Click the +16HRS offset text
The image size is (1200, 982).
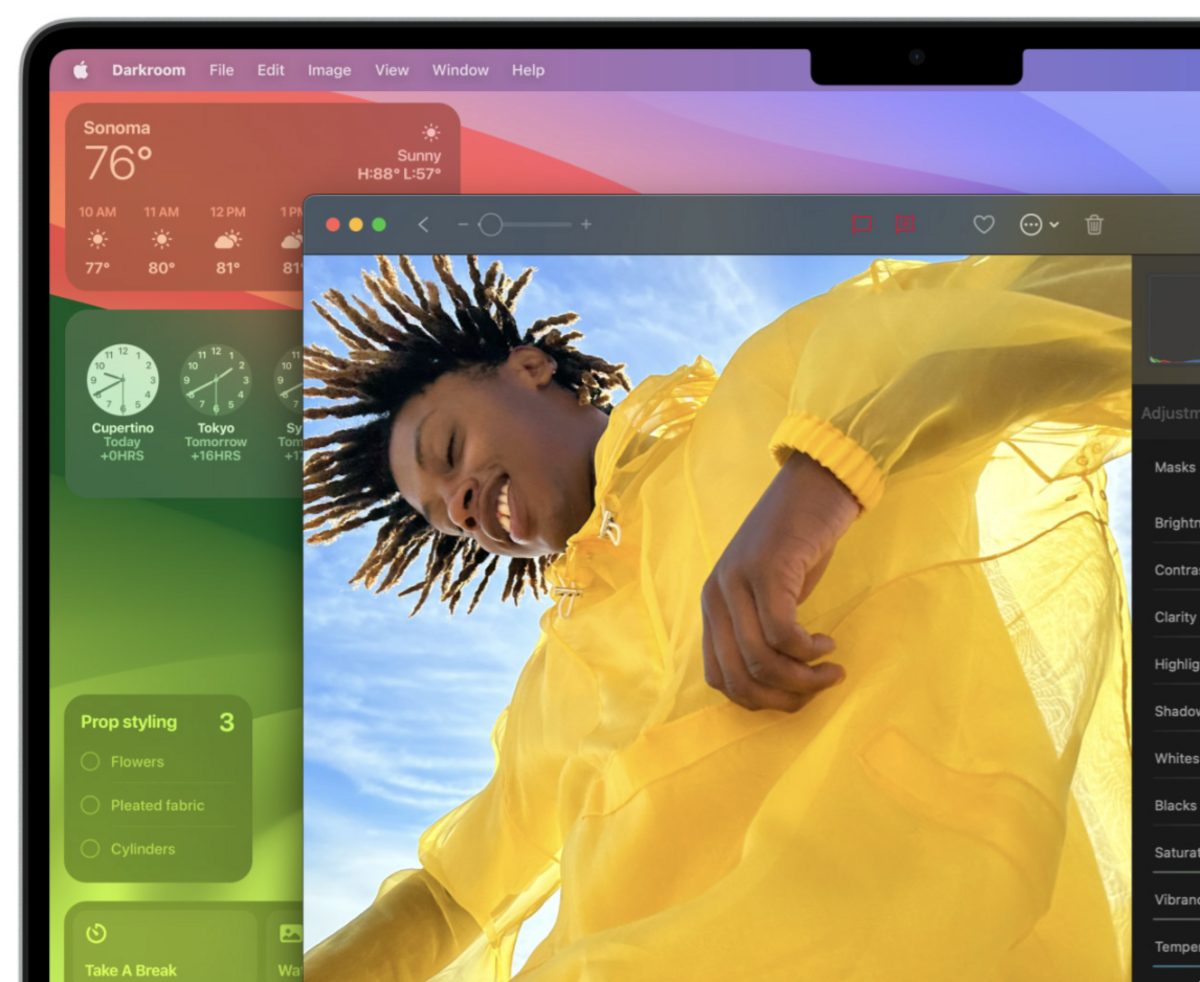(x=216, y=456)
